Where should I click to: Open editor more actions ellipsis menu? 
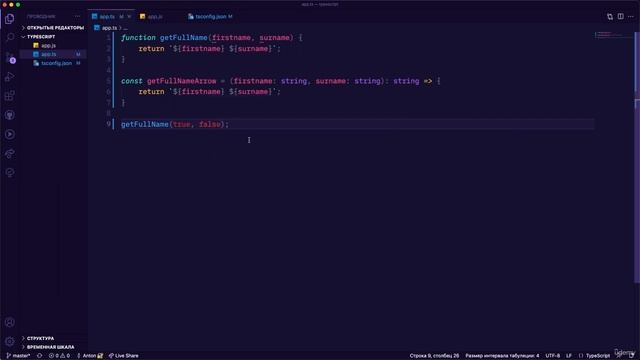[631, 16]
